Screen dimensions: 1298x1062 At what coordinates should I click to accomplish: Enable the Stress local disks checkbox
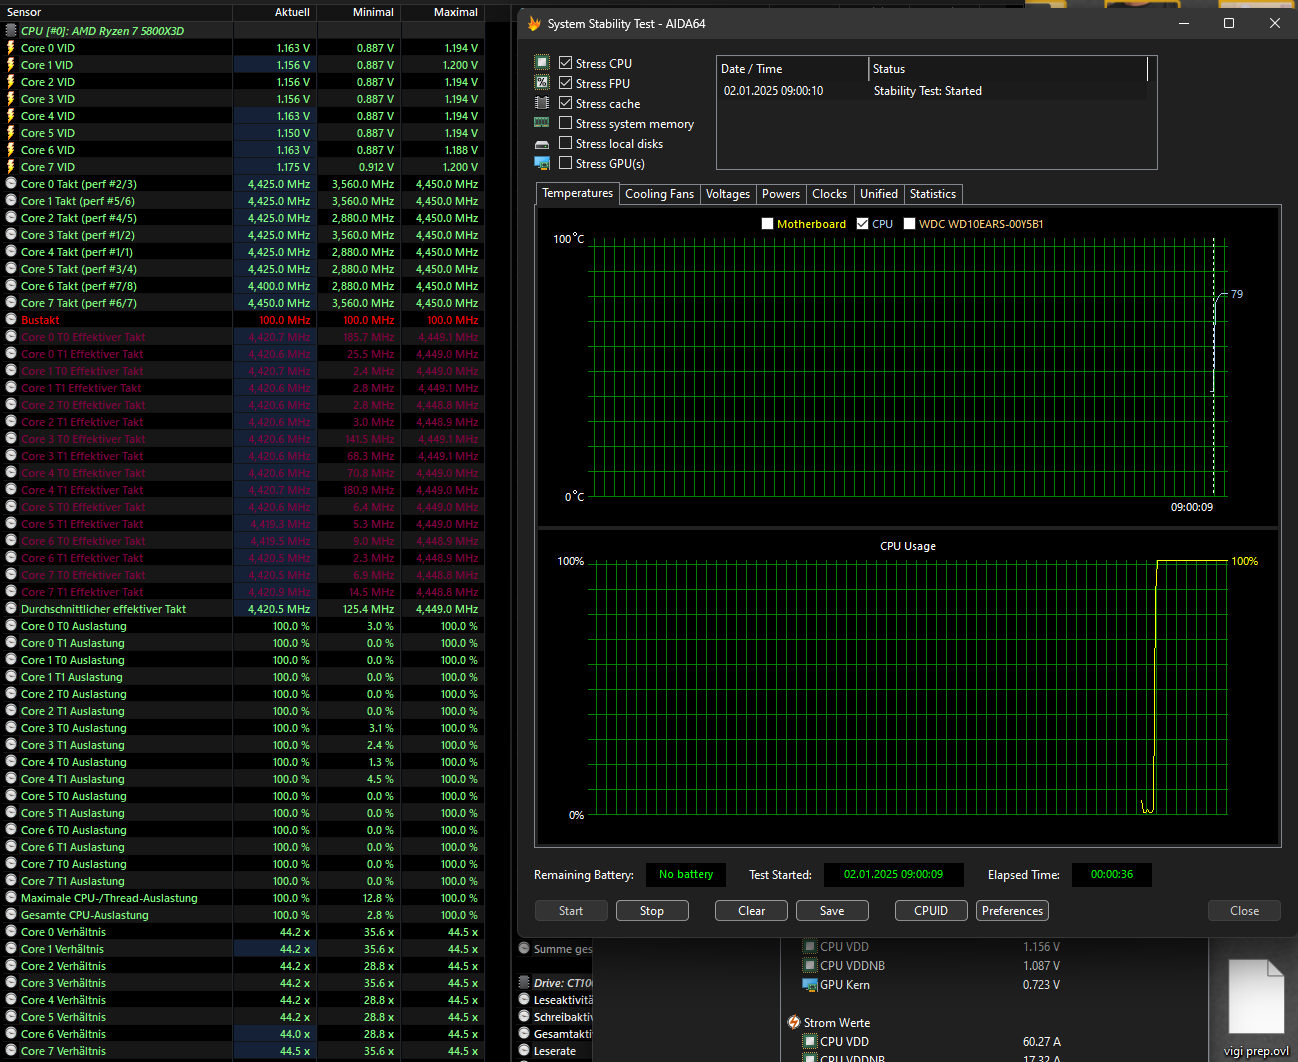[566, 142]
